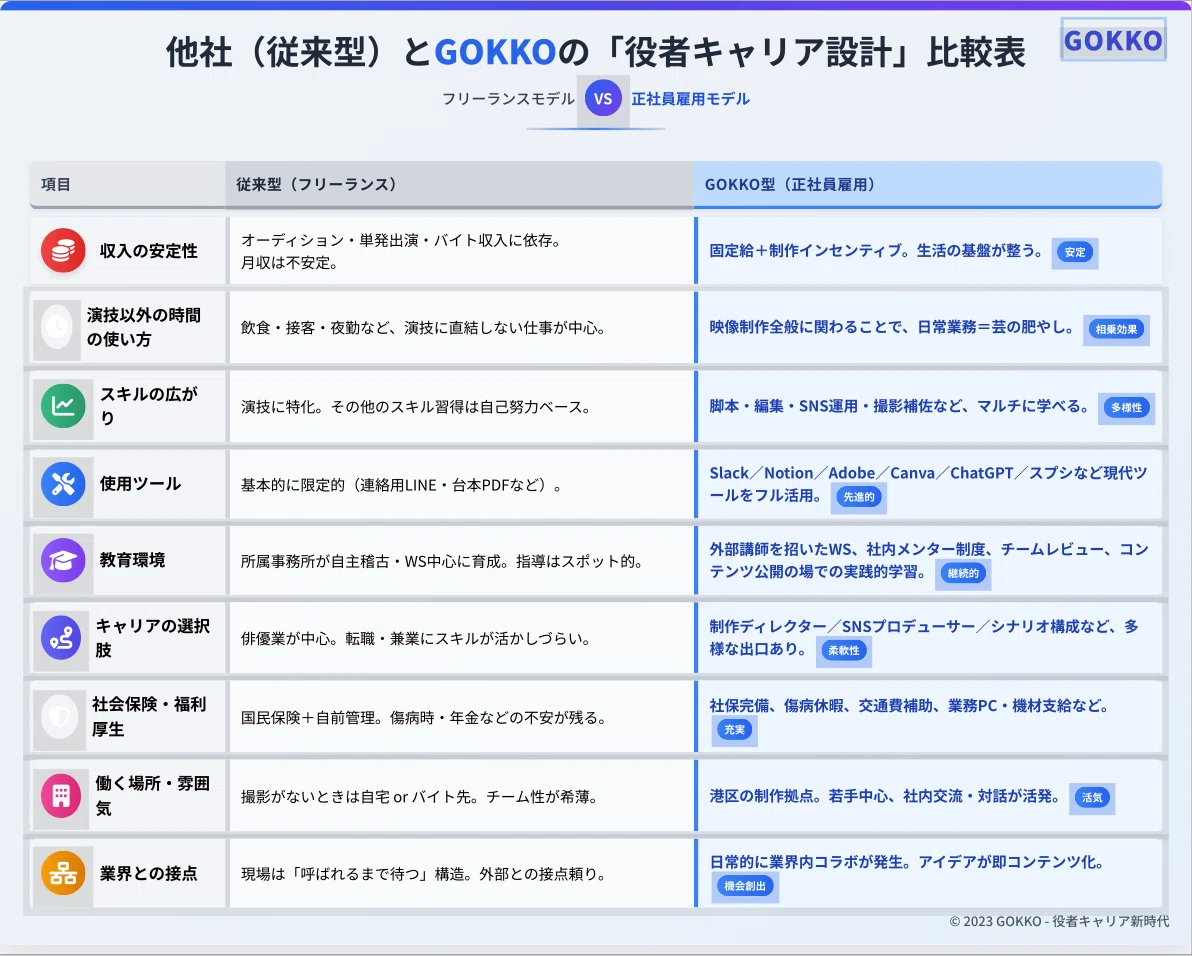Click the 多様性 tag badge
The height and width of the screenshot is (956, 1192).
point(1127,407)
